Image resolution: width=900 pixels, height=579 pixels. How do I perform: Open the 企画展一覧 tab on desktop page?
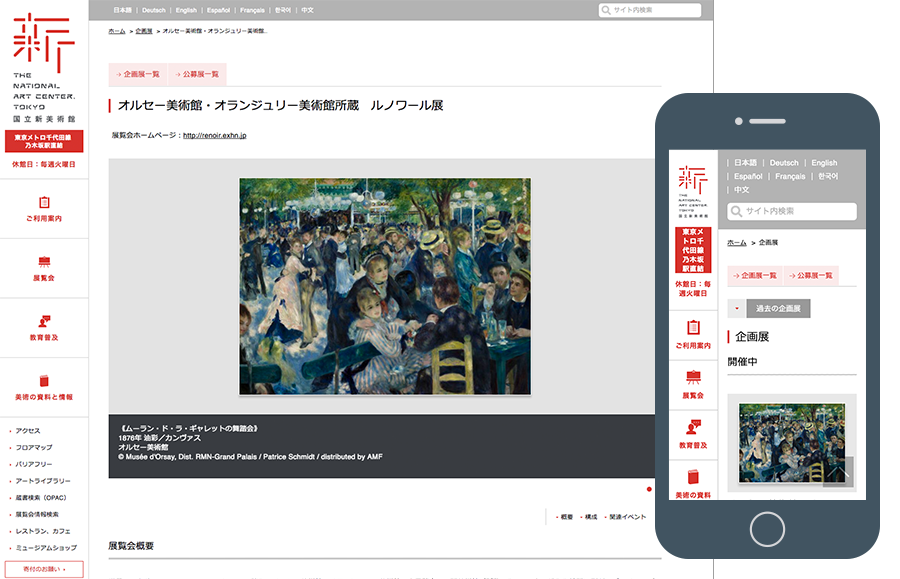[138, 74]
